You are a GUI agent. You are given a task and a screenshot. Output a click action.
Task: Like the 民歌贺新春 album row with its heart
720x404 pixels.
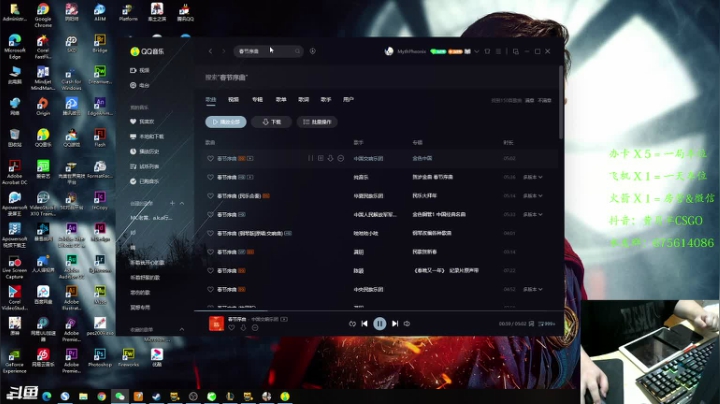click(x=210, y=252)
